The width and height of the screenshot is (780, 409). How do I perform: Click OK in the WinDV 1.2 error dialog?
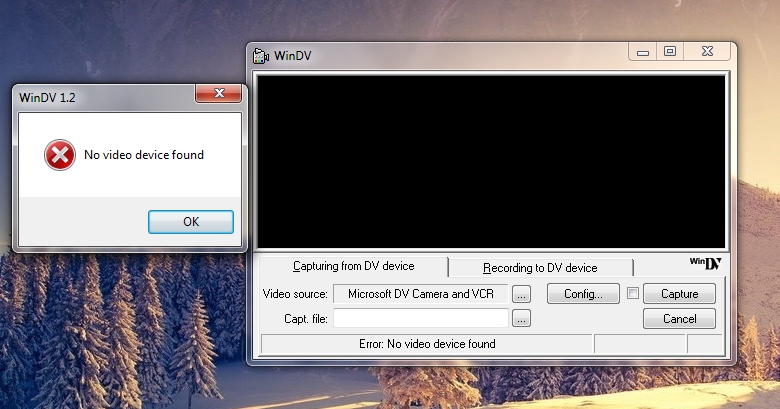coord(191,221)
